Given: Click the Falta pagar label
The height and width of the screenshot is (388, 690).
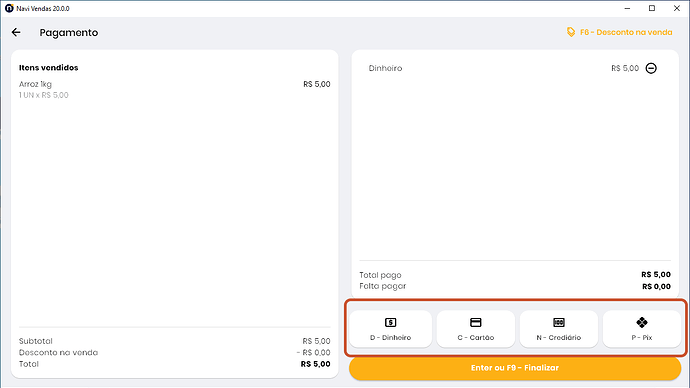Looking at the screenshot, I should [x=382, y=286].
